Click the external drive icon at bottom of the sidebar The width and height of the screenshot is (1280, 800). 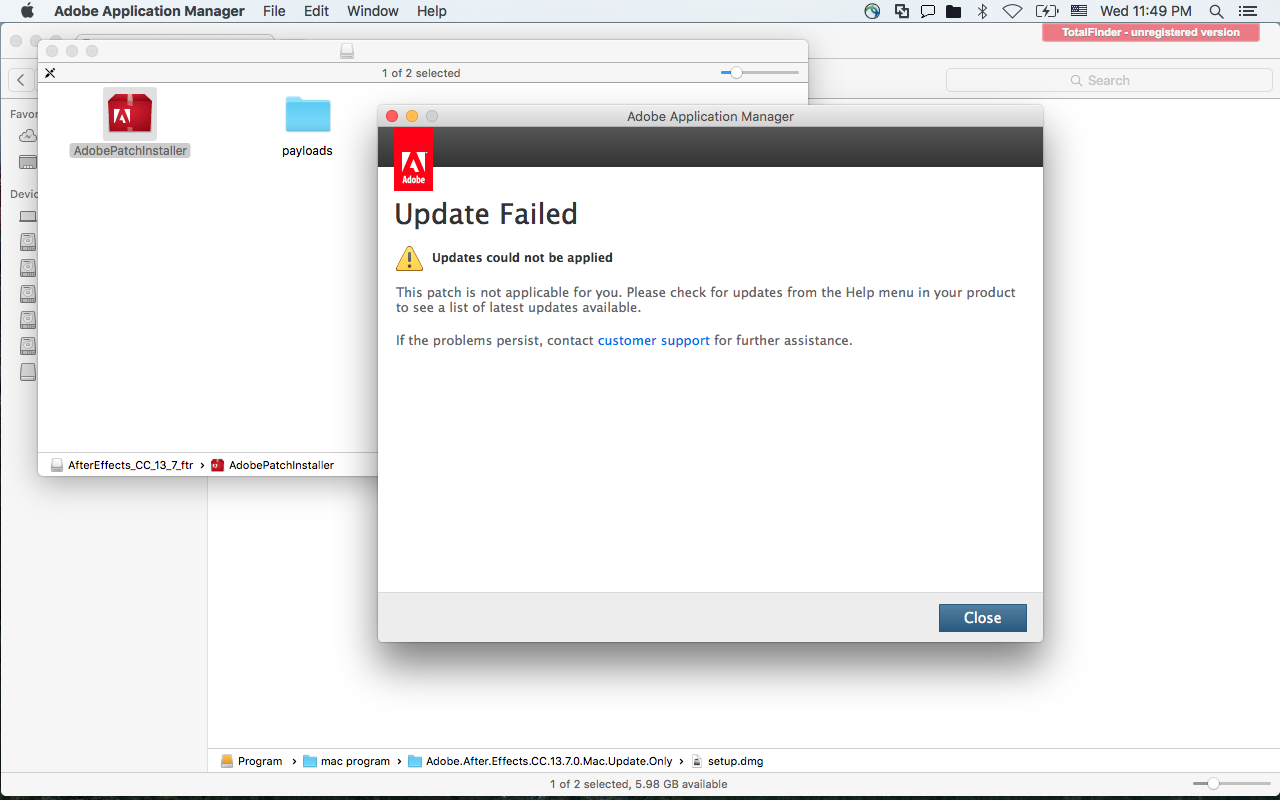coord(28,372)
